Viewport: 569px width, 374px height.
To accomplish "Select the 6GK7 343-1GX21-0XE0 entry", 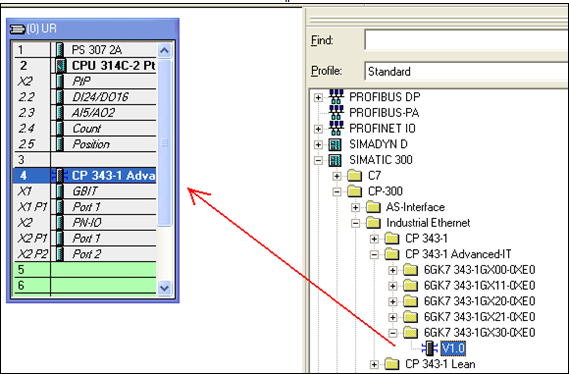I will pos(479,317).
